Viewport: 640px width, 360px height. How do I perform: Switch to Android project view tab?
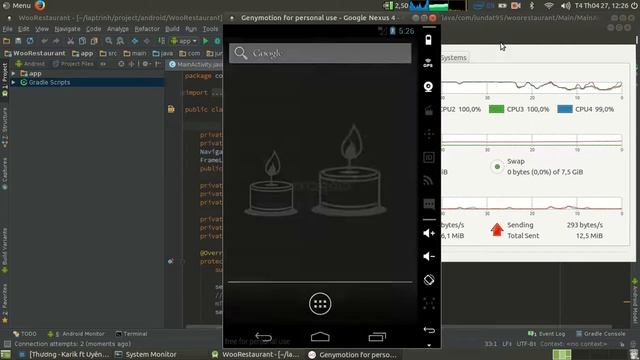pyautogui.click(x=30, y=64)
